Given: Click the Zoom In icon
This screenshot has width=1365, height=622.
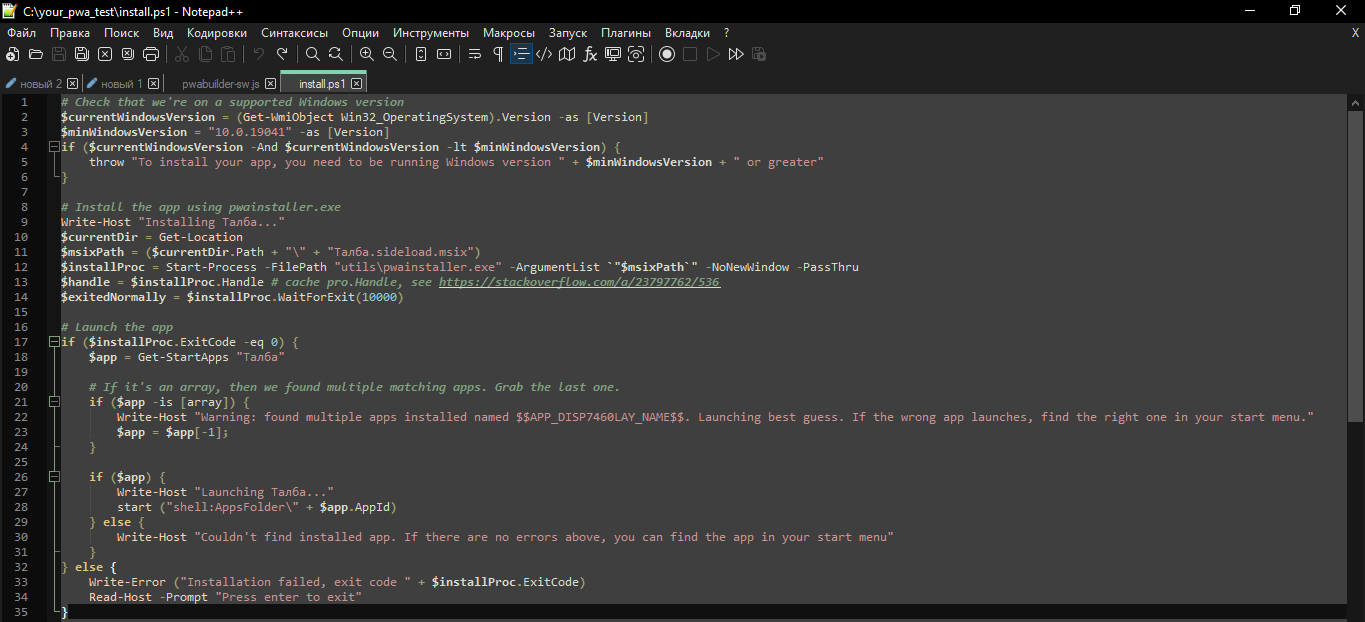Looking at the screenshot, I should click(x=367, y=54).
